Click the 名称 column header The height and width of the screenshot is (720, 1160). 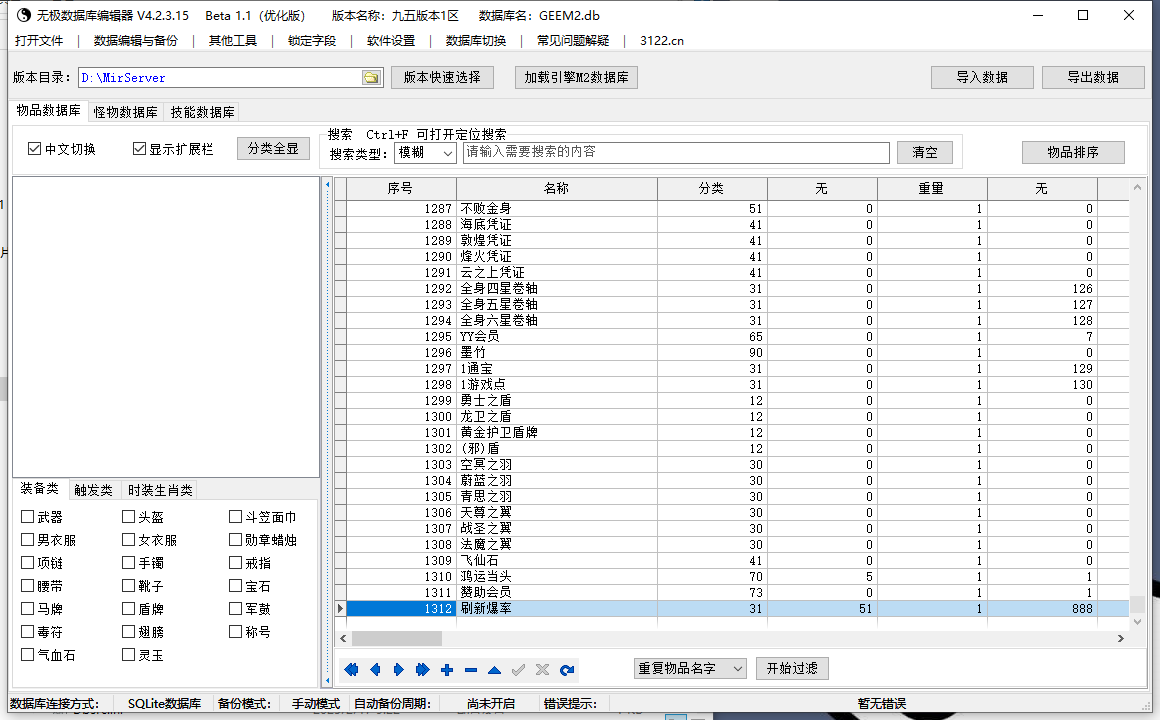(556, 189)
